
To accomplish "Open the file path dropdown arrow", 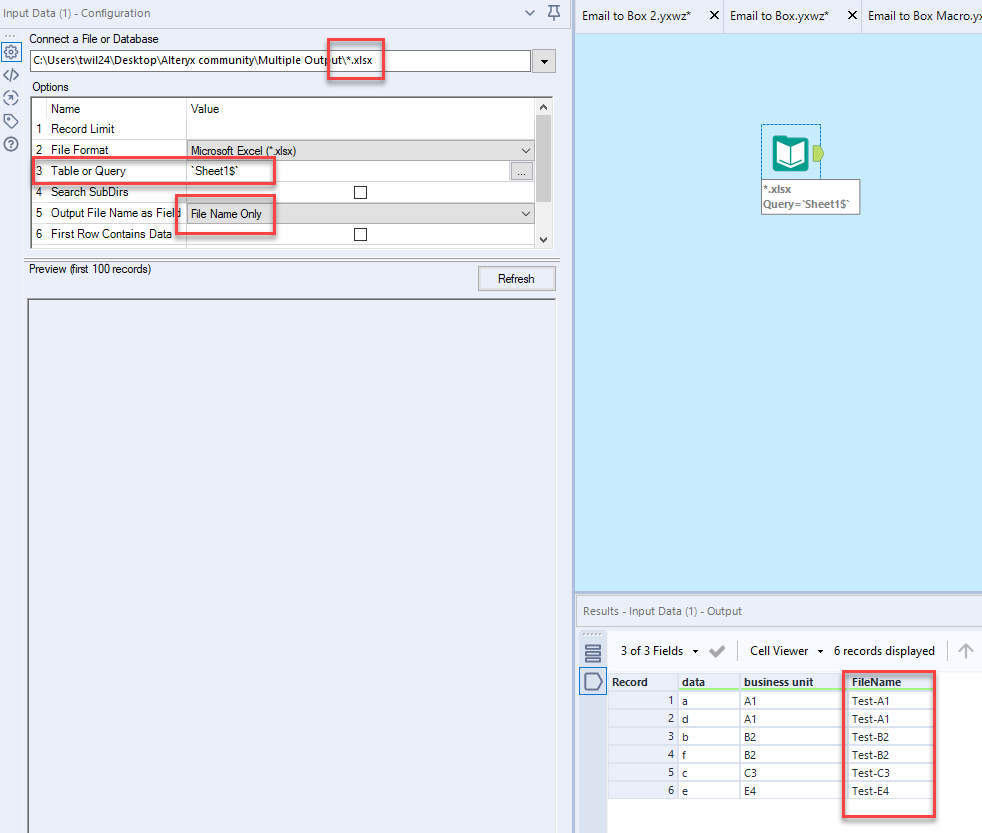I will [544, 61].
